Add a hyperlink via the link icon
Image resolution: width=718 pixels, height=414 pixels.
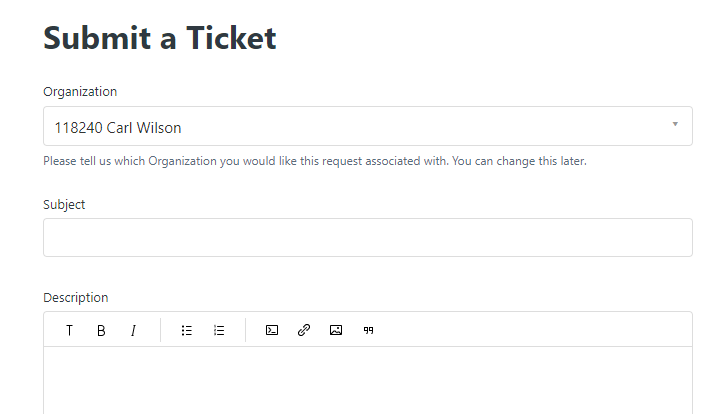304,330
